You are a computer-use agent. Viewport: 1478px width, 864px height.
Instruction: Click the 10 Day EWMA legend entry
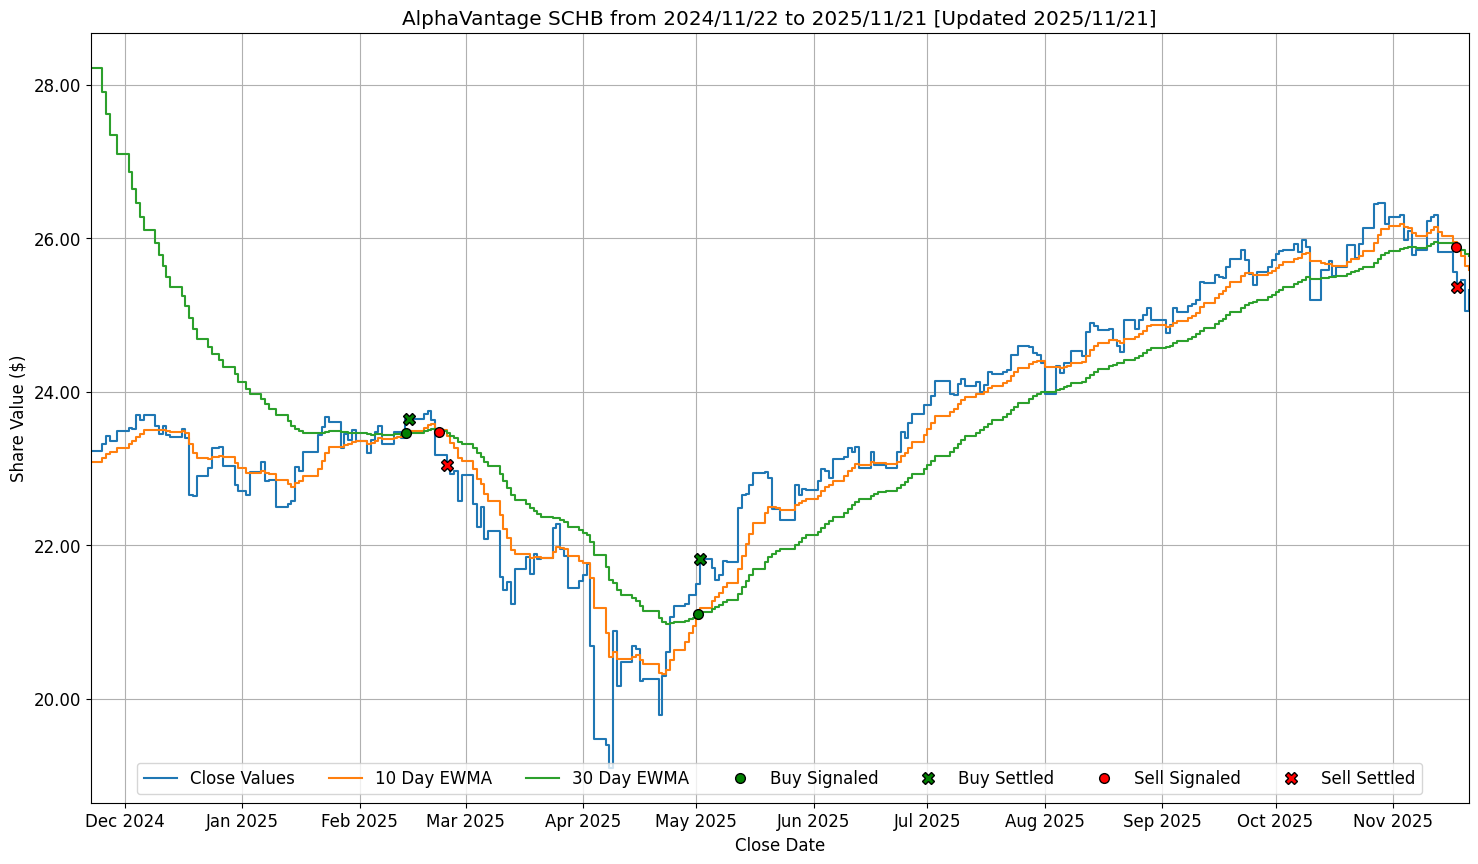pos(432,778)
